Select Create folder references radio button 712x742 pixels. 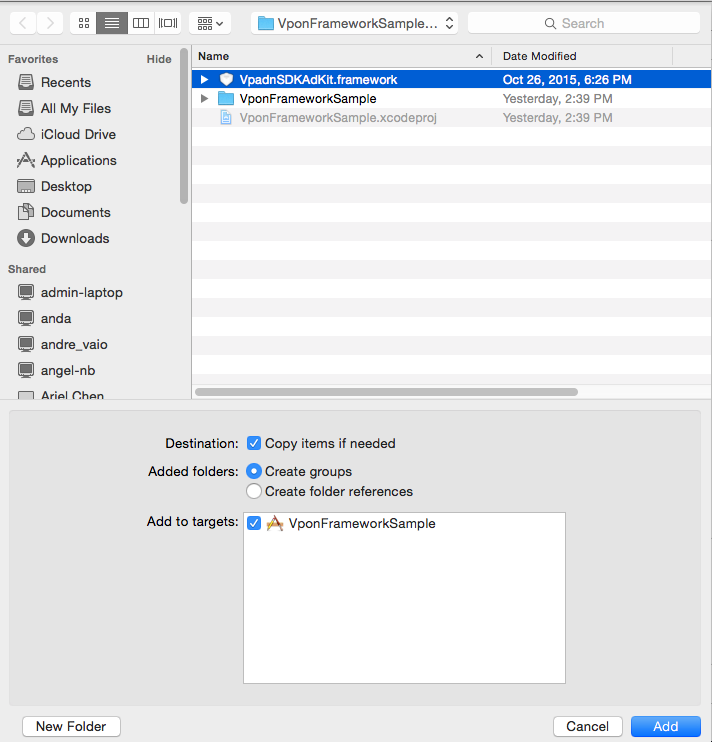(254, 491)
